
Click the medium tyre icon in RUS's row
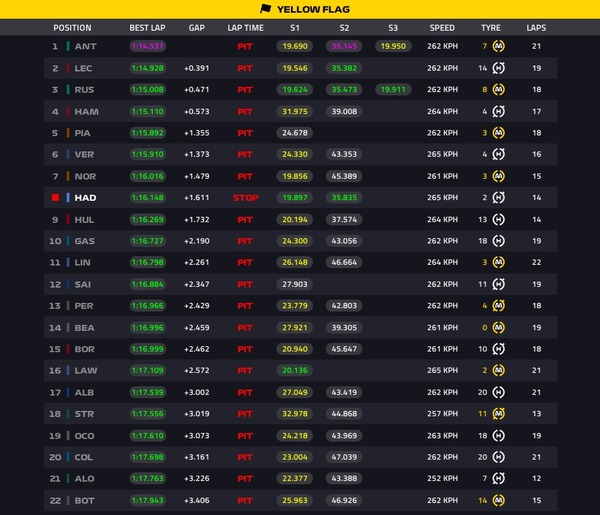498,90
